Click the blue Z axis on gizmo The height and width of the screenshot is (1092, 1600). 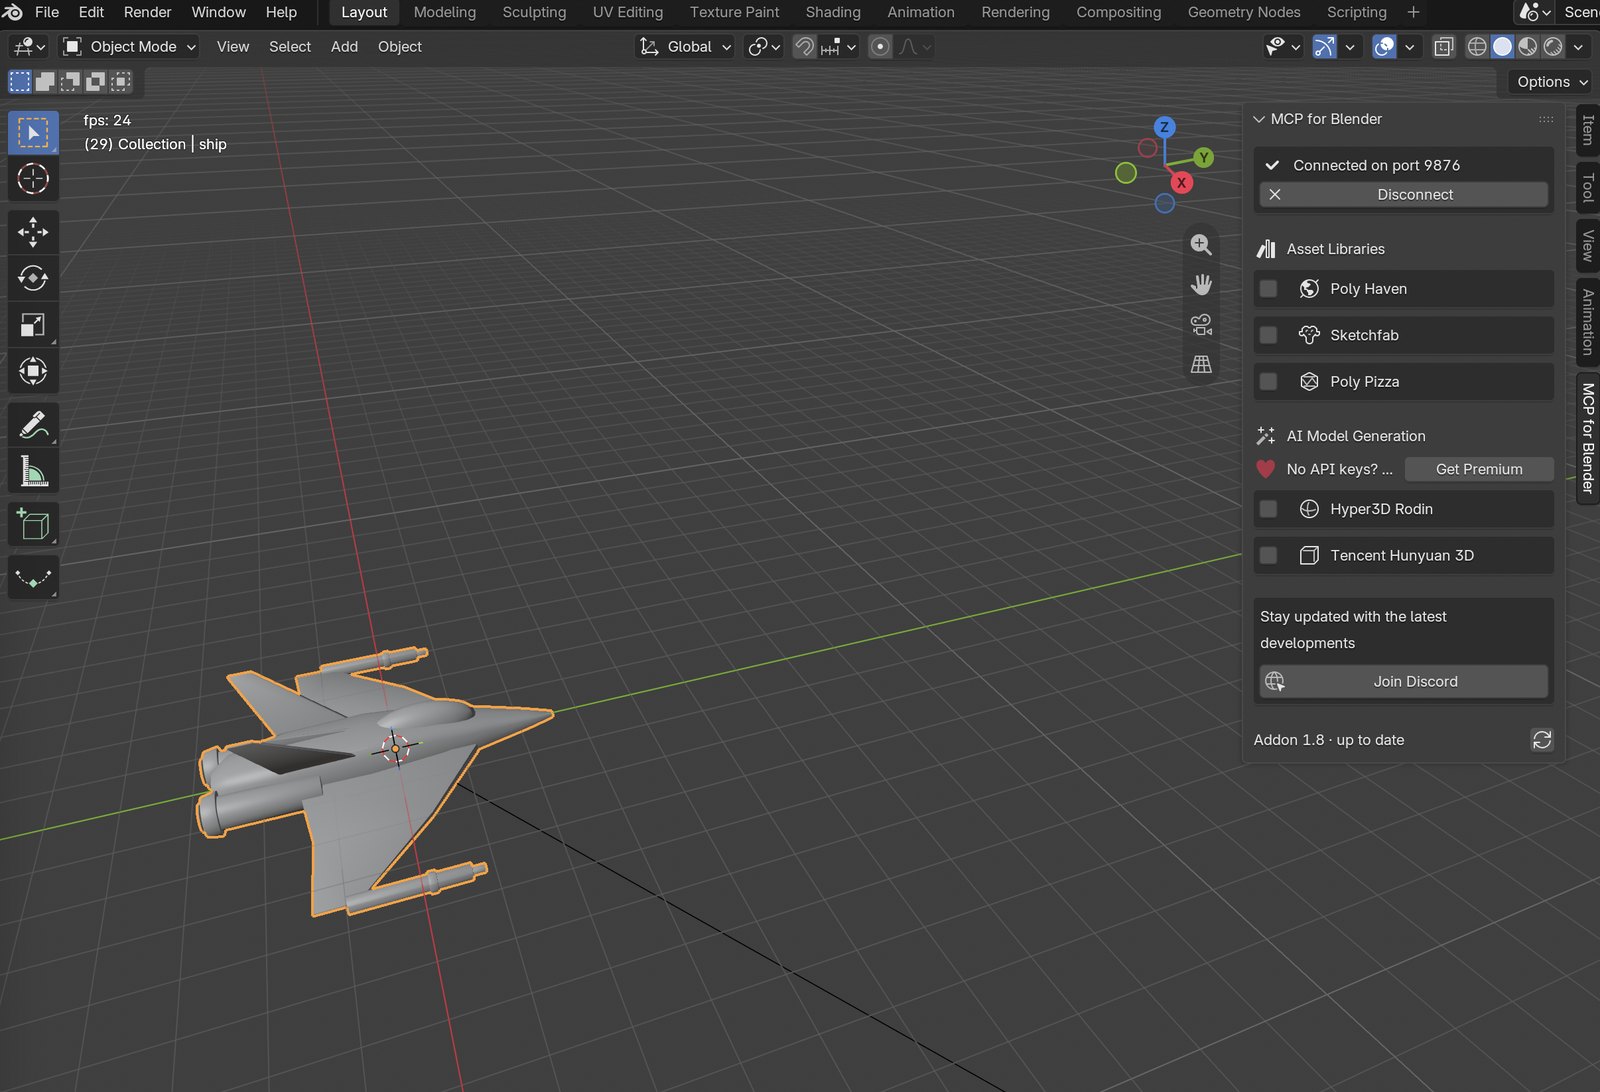[1164, 127]
